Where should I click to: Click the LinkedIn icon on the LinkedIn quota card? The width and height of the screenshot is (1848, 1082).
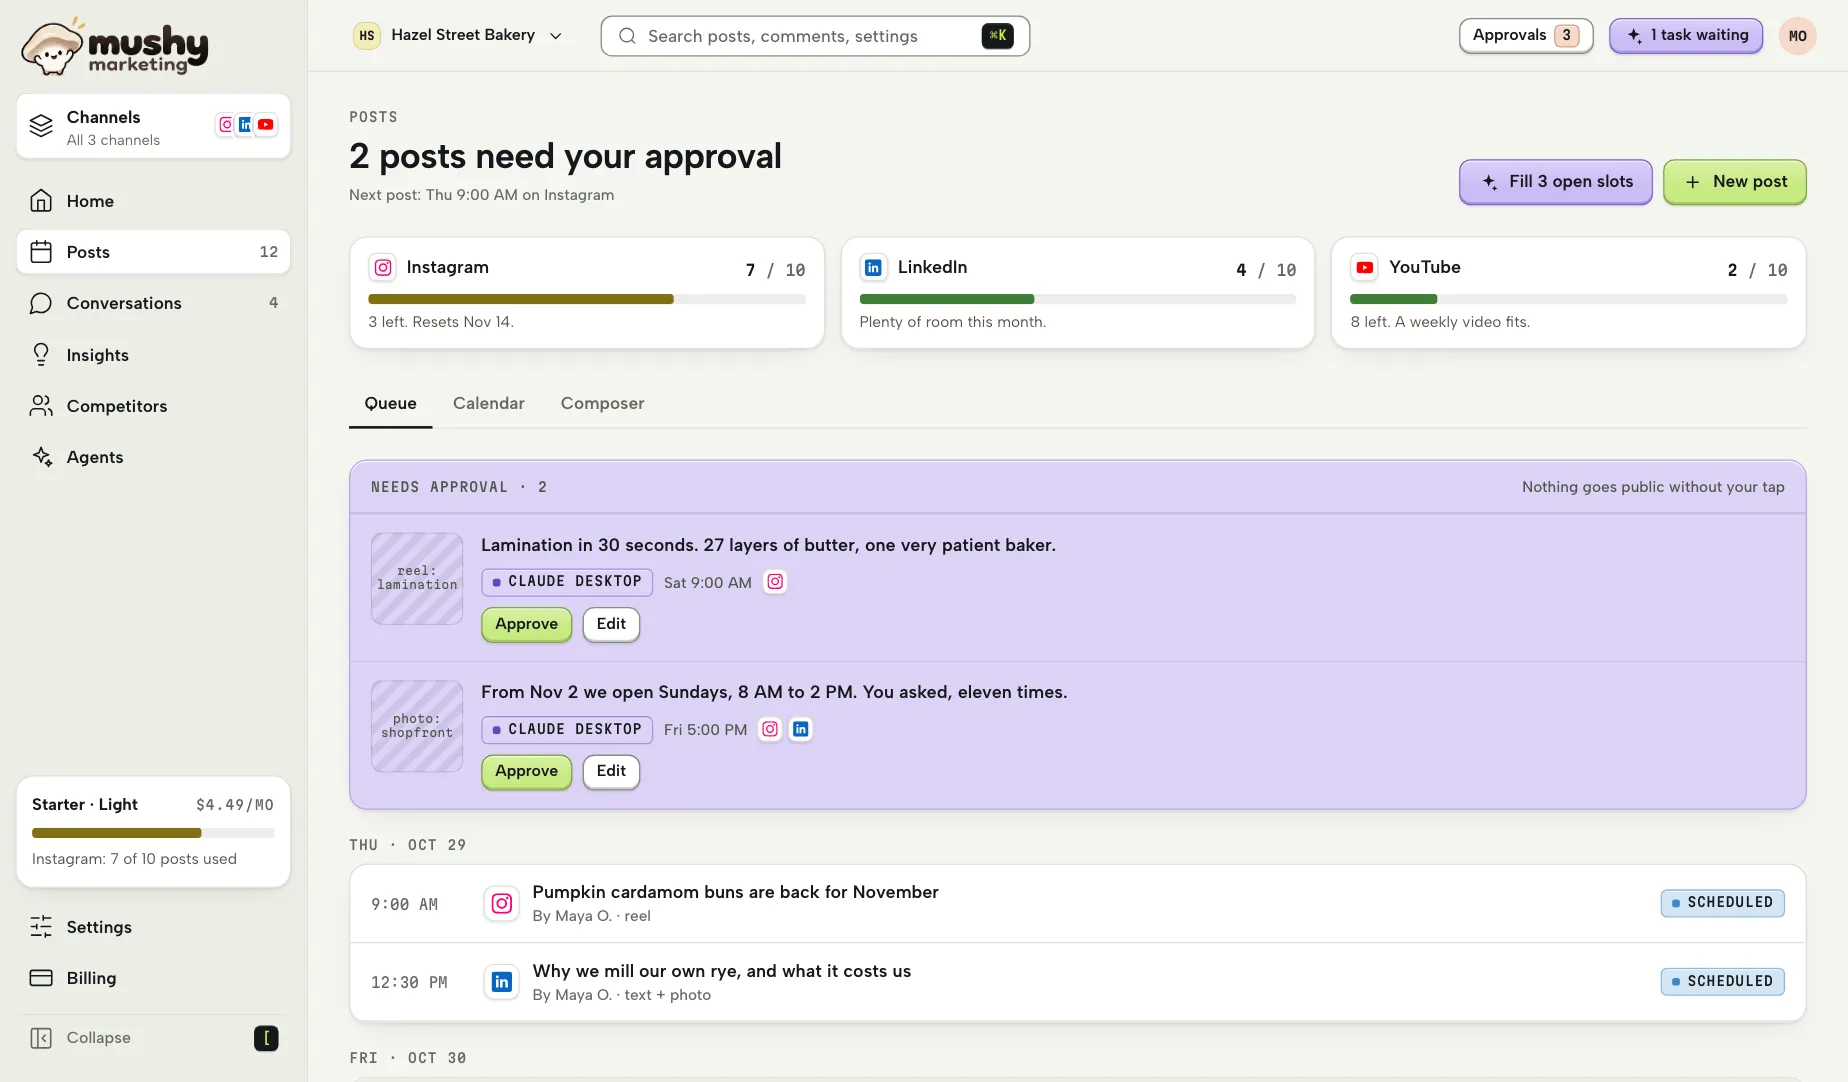[x=873, y=268]
